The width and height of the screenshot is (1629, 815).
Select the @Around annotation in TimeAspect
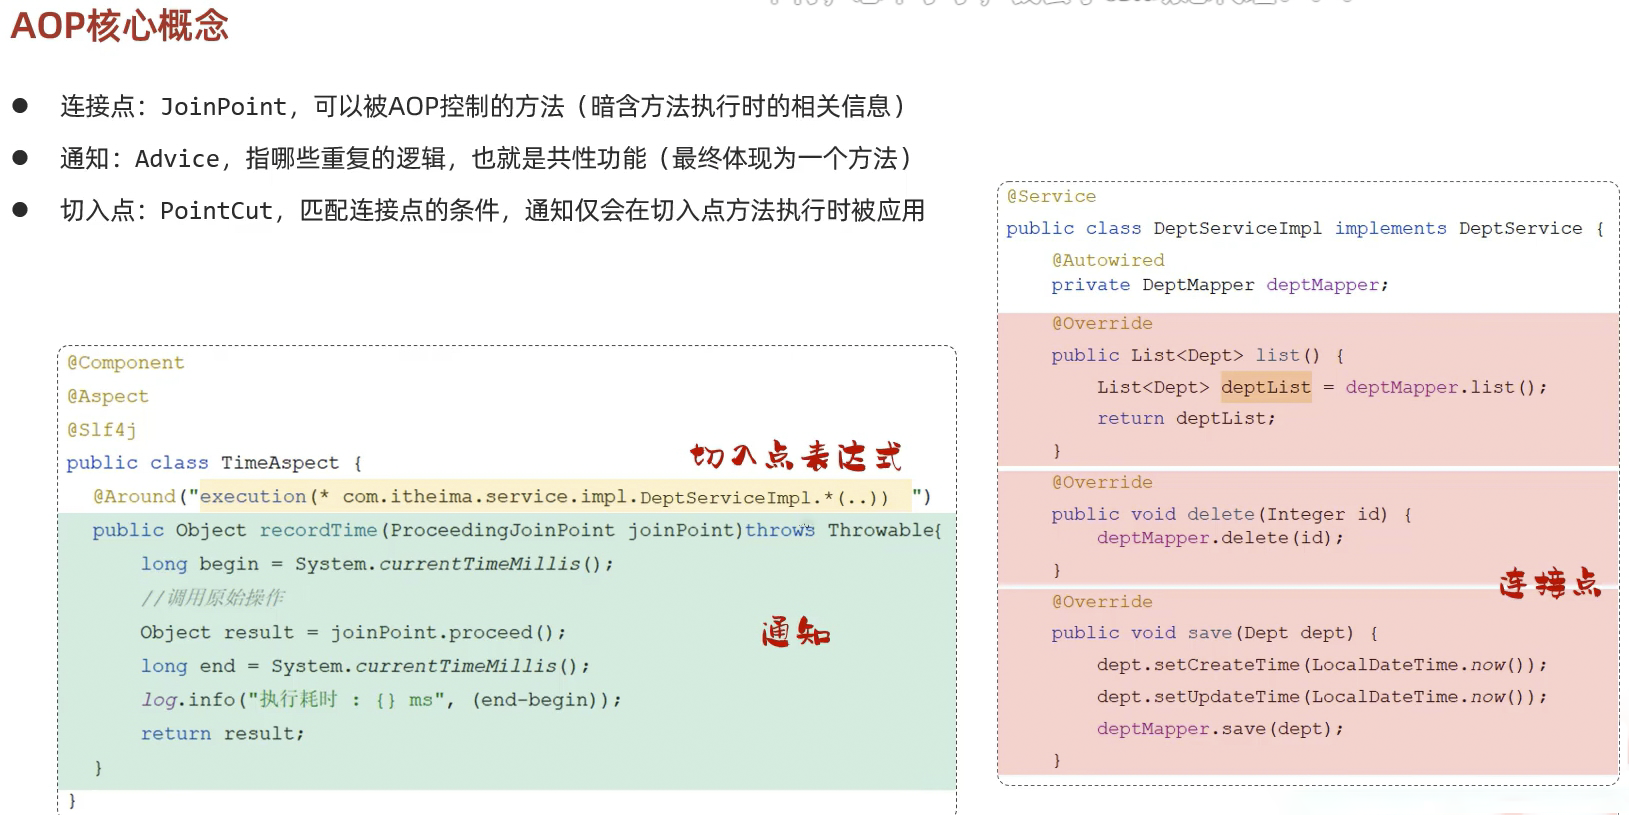click(x=134, y=497)
